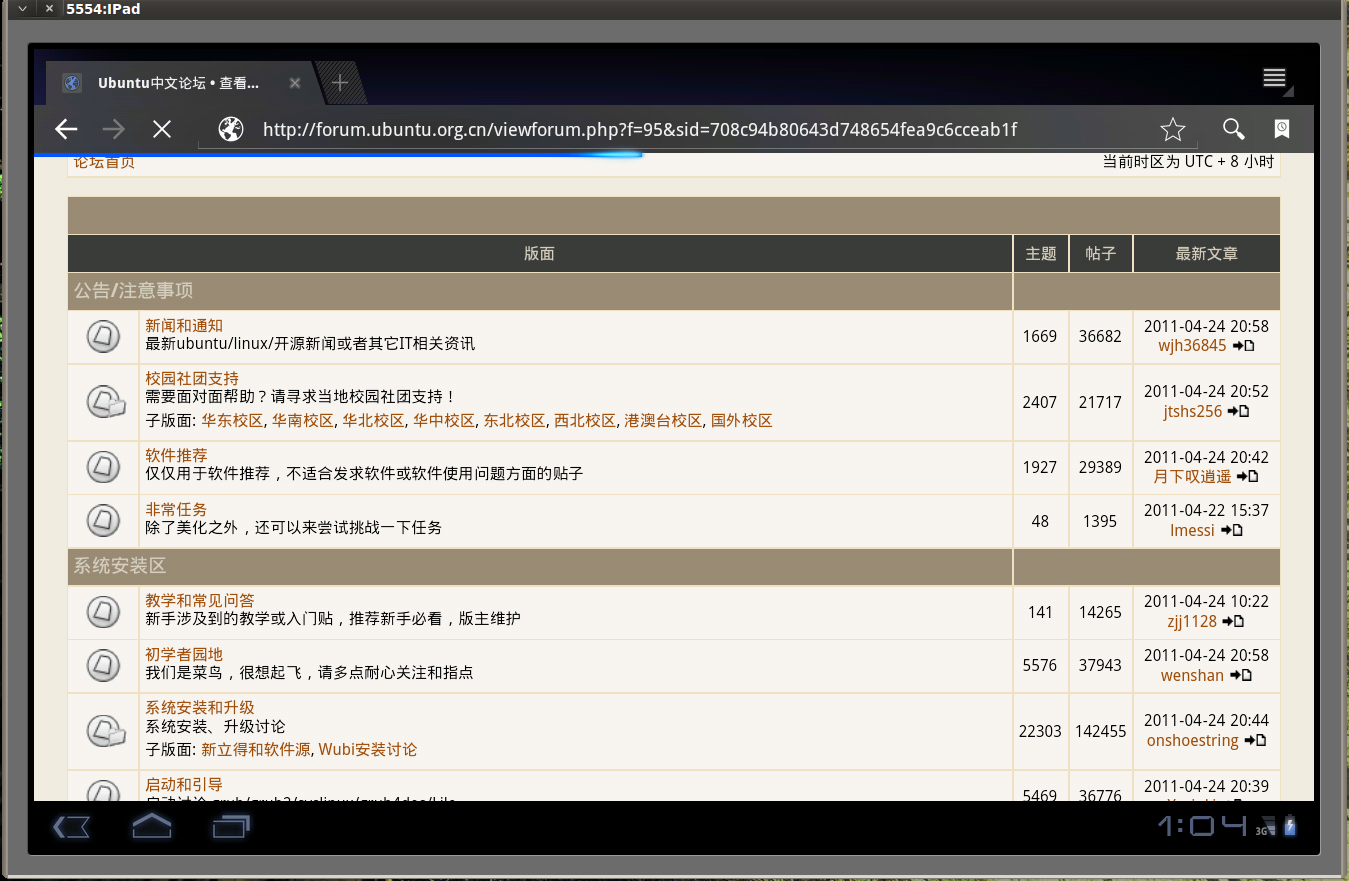Screen dimensions: 1349x881
Task: Click forum status icon for 校园社团支持
Action: click(x=105, y=402)
